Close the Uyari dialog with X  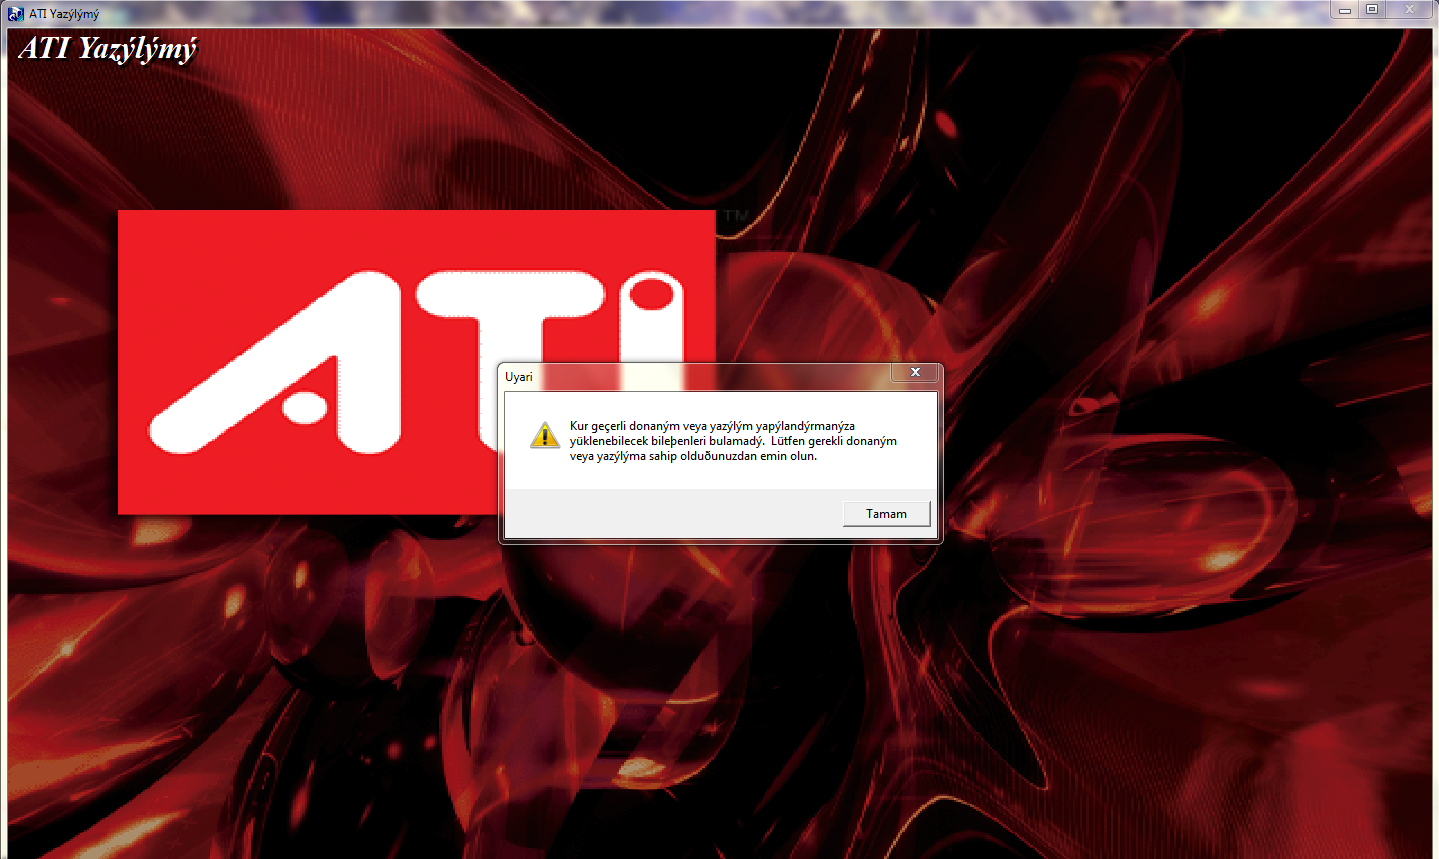915,372
